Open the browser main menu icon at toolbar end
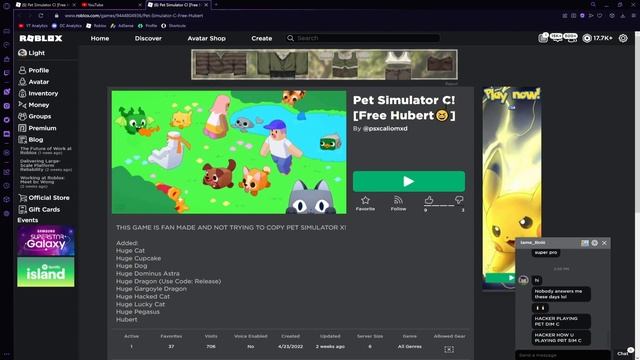 point(634,16)
